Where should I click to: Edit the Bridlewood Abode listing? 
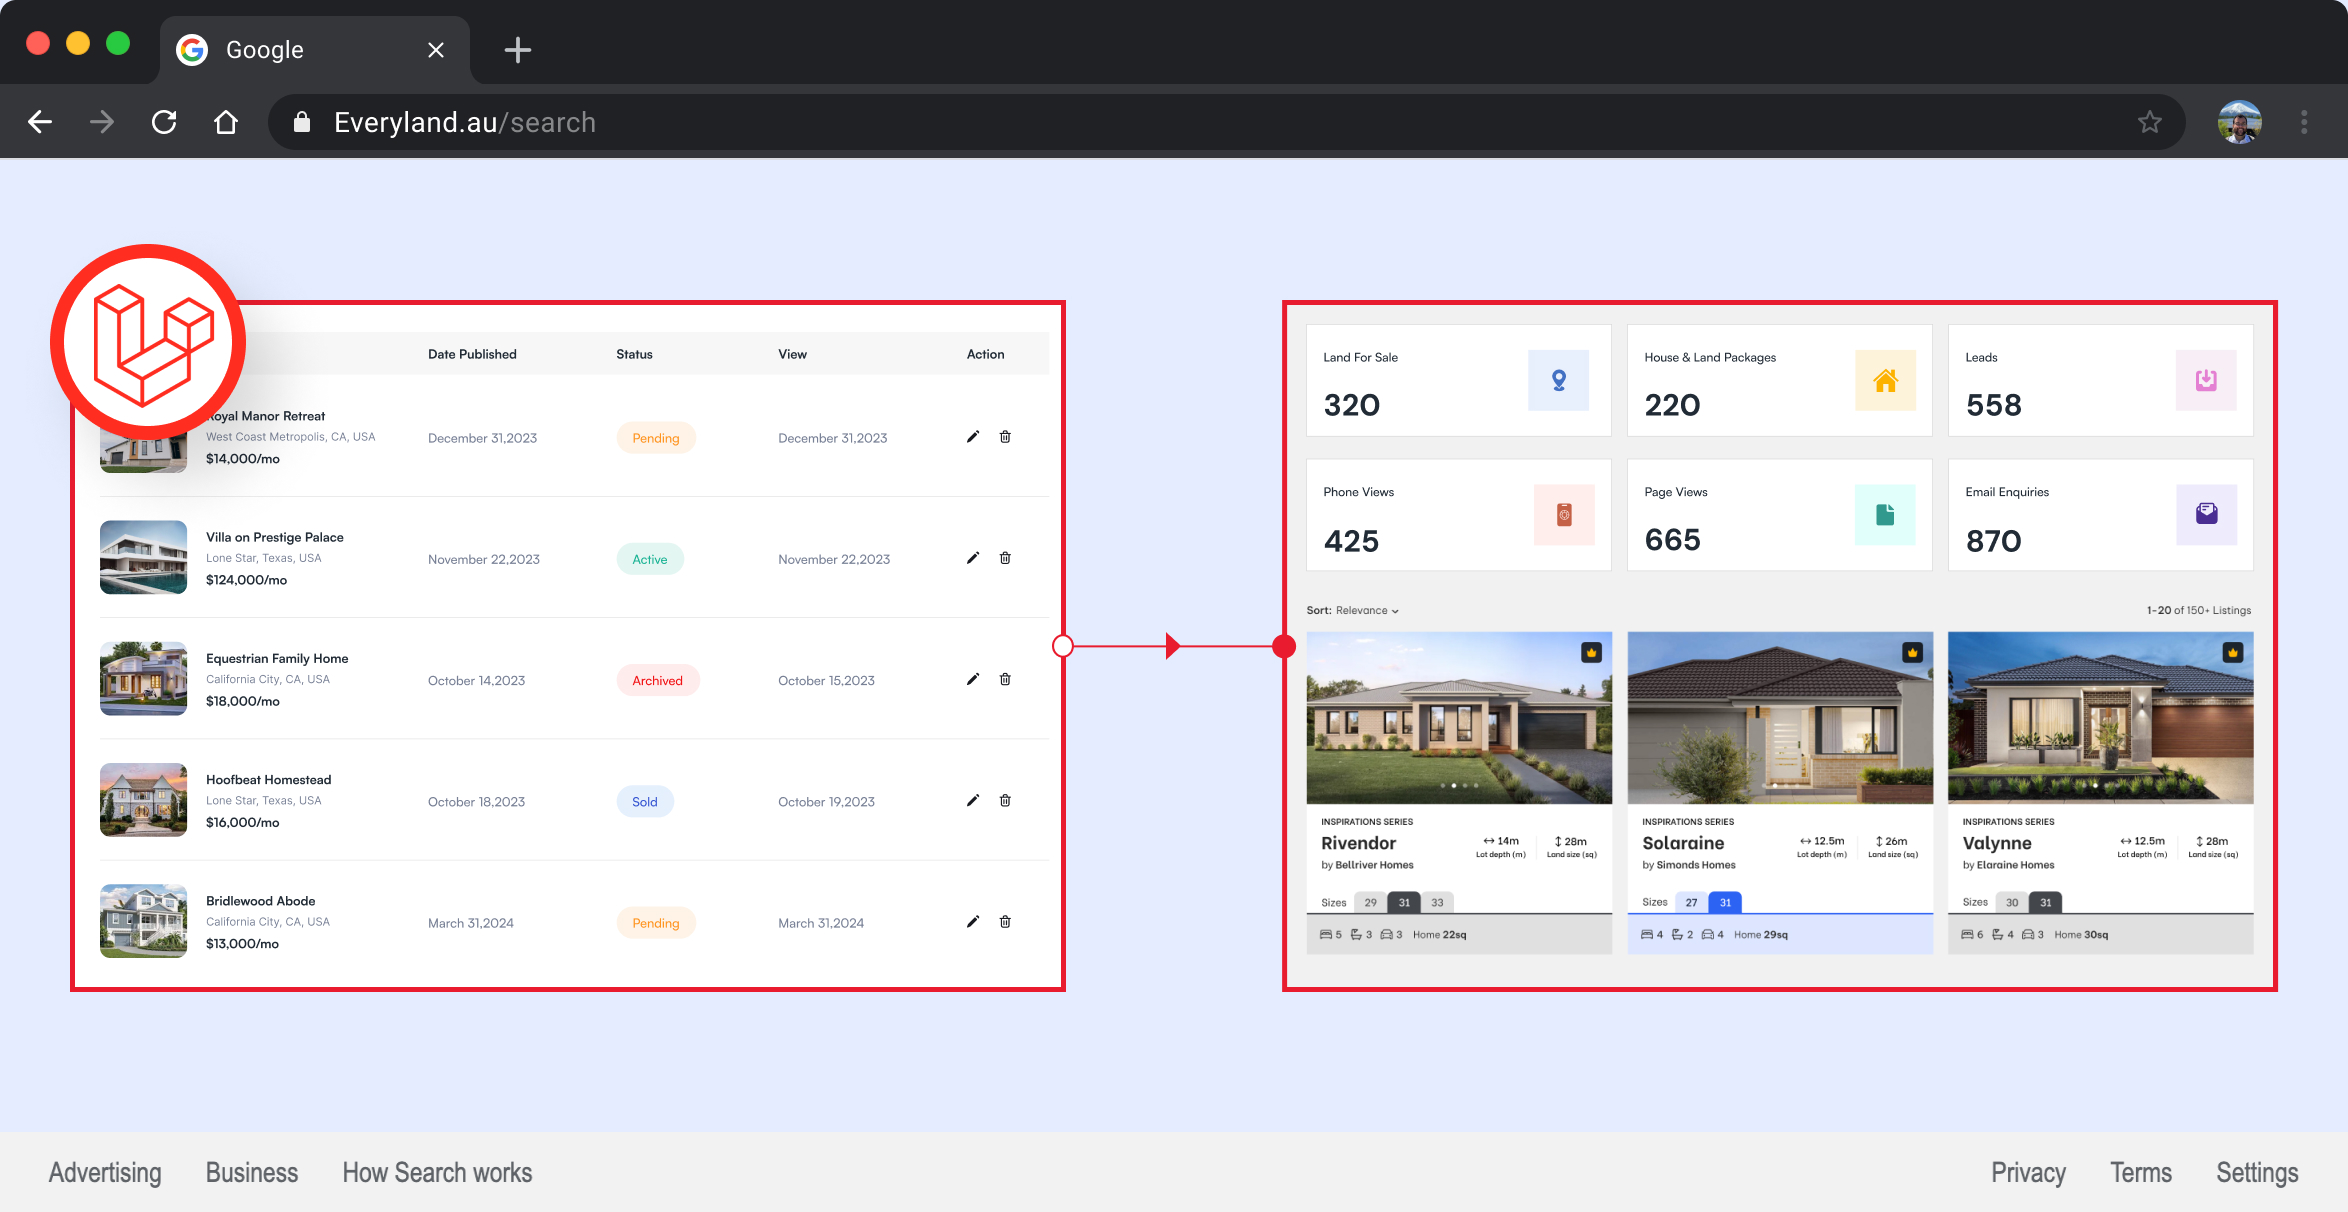[972, 922]
